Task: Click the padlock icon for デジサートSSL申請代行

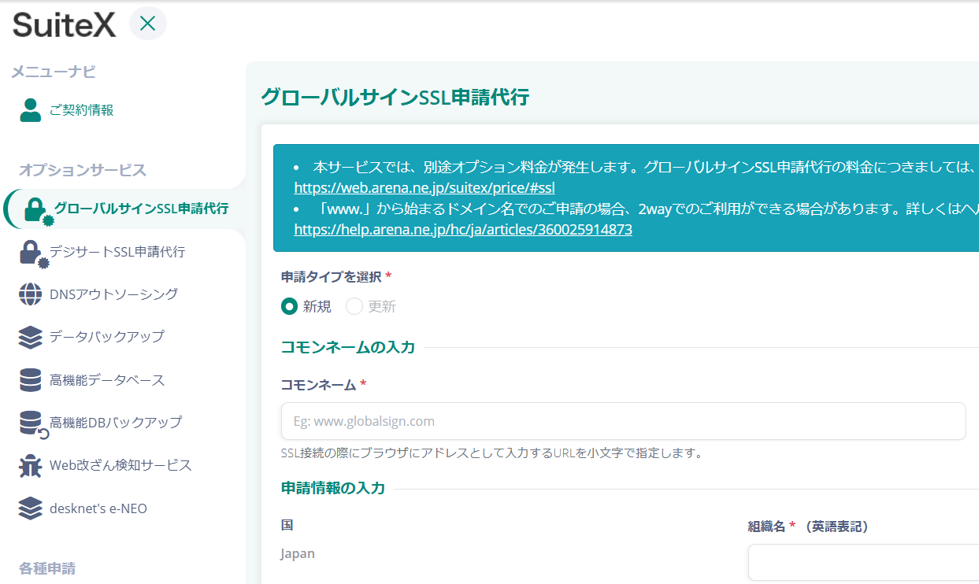Action: point(32,254)
